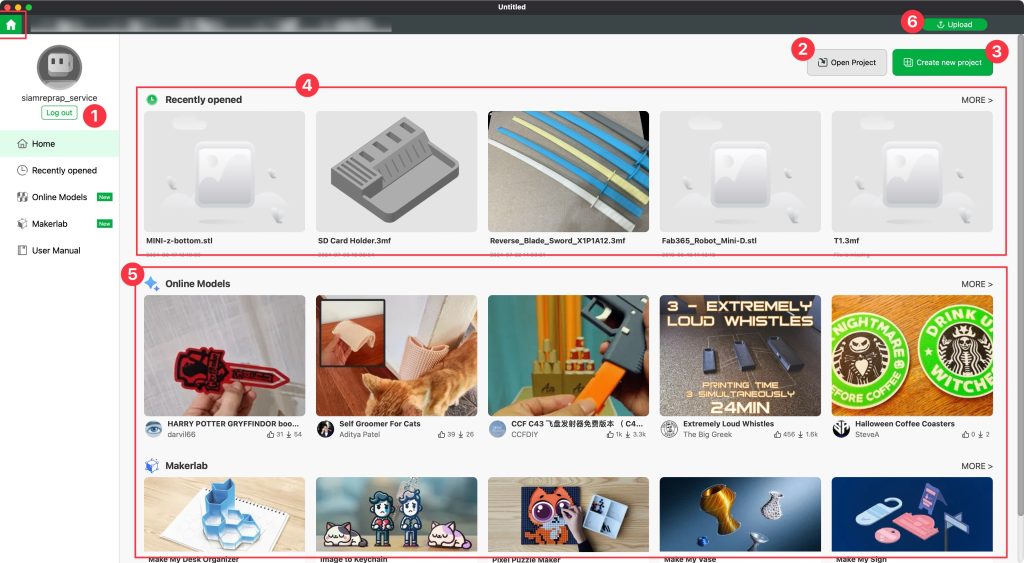Go to Makerlab in the sidebar
Screen dimensions: 1024x563
[50, 224]
